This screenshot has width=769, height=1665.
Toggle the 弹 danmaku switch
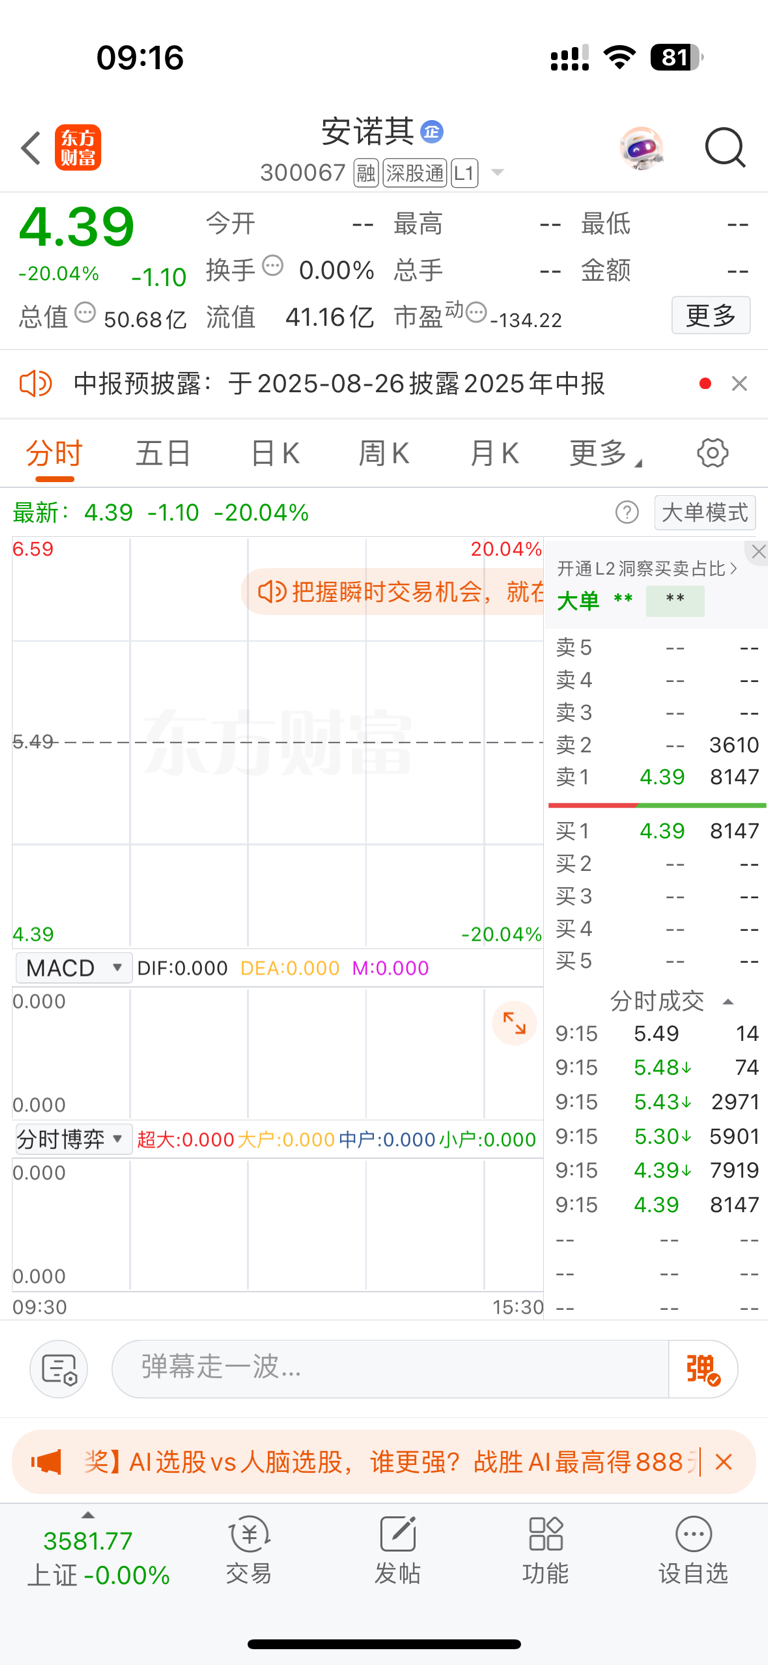click(703, 1369)
